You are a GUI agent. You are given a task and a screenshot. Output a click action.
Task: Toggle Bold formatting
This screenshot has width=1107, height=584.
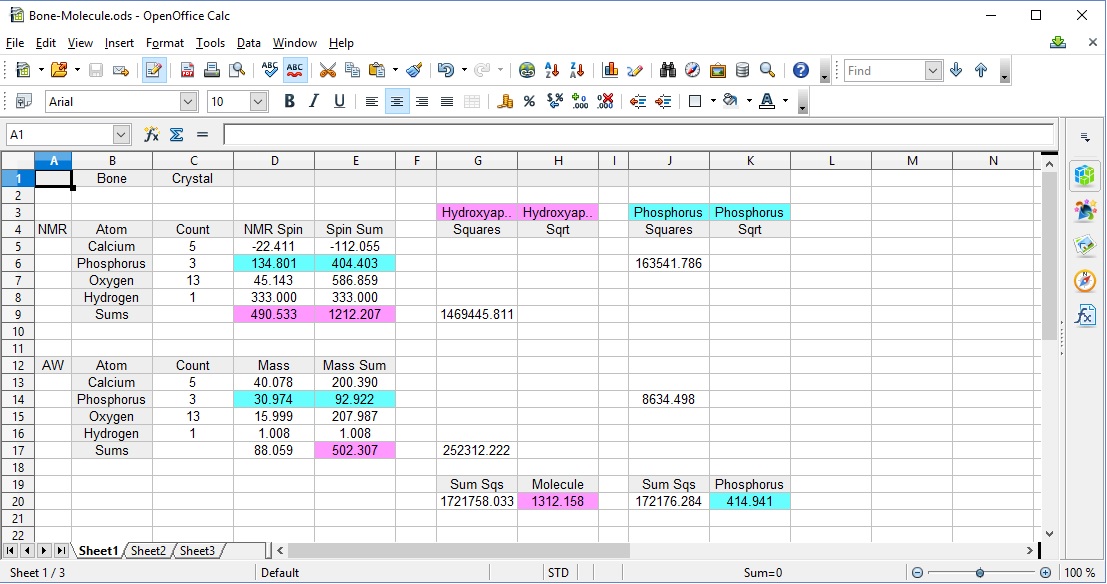(288, 101)
